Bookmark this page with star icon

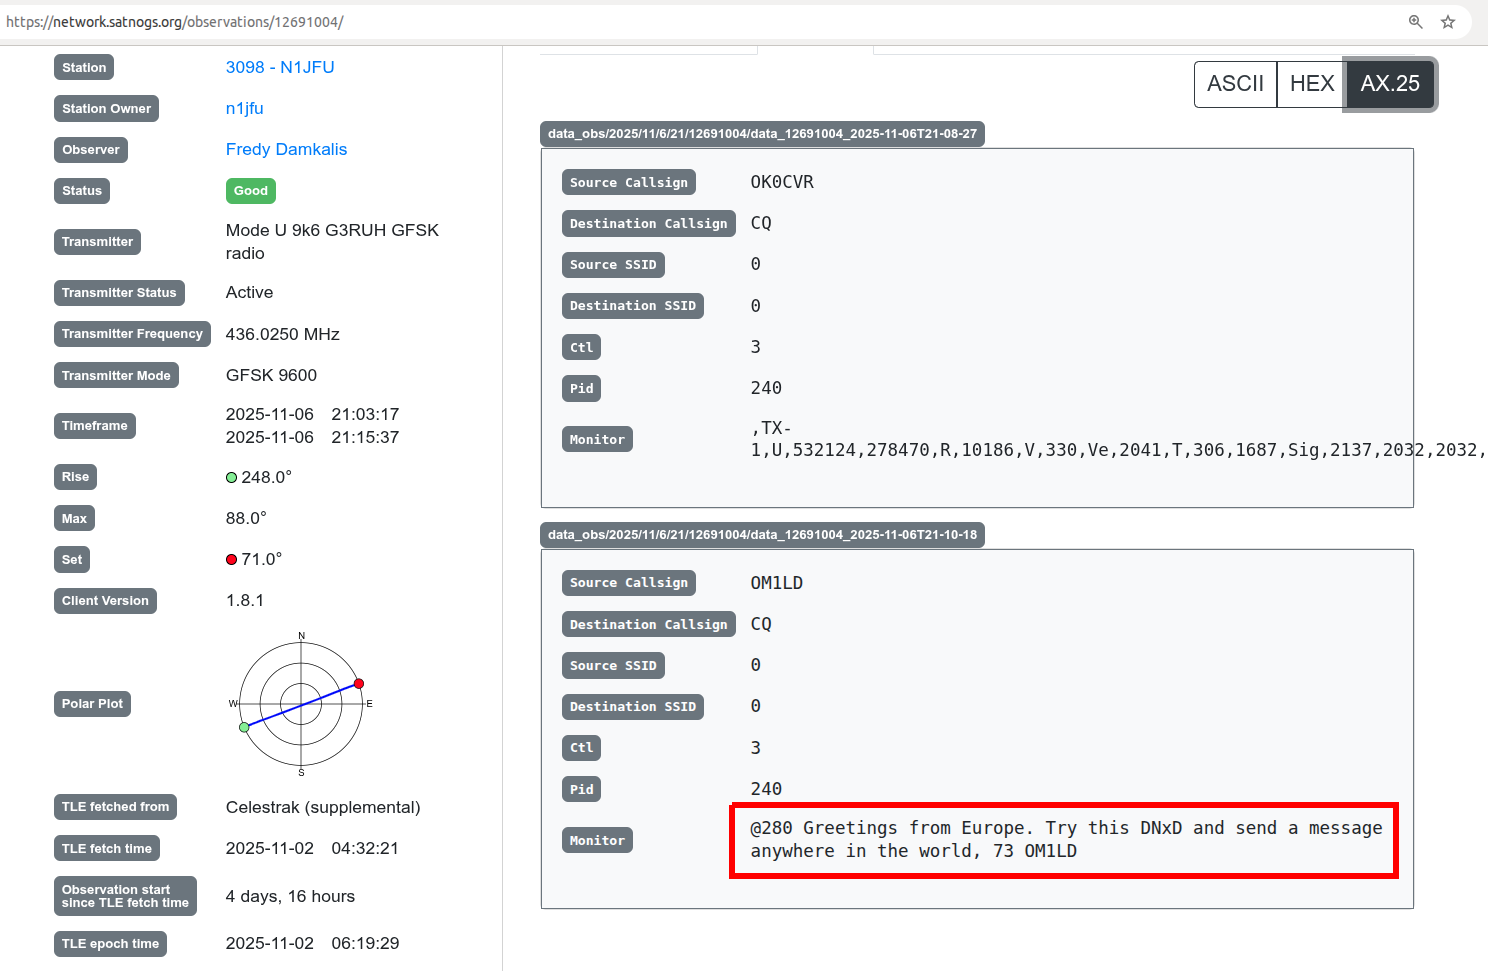pos(1447,22)
